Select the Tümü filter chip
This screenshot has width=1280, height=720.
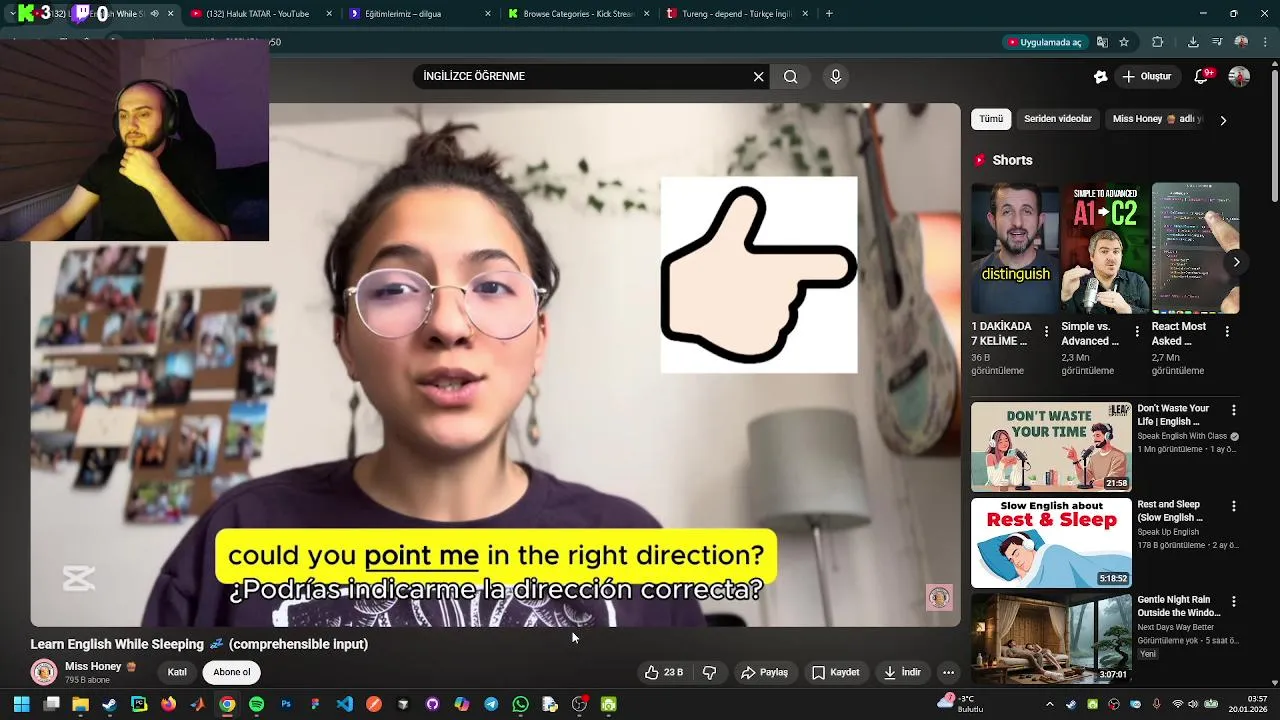pos(991,119)
